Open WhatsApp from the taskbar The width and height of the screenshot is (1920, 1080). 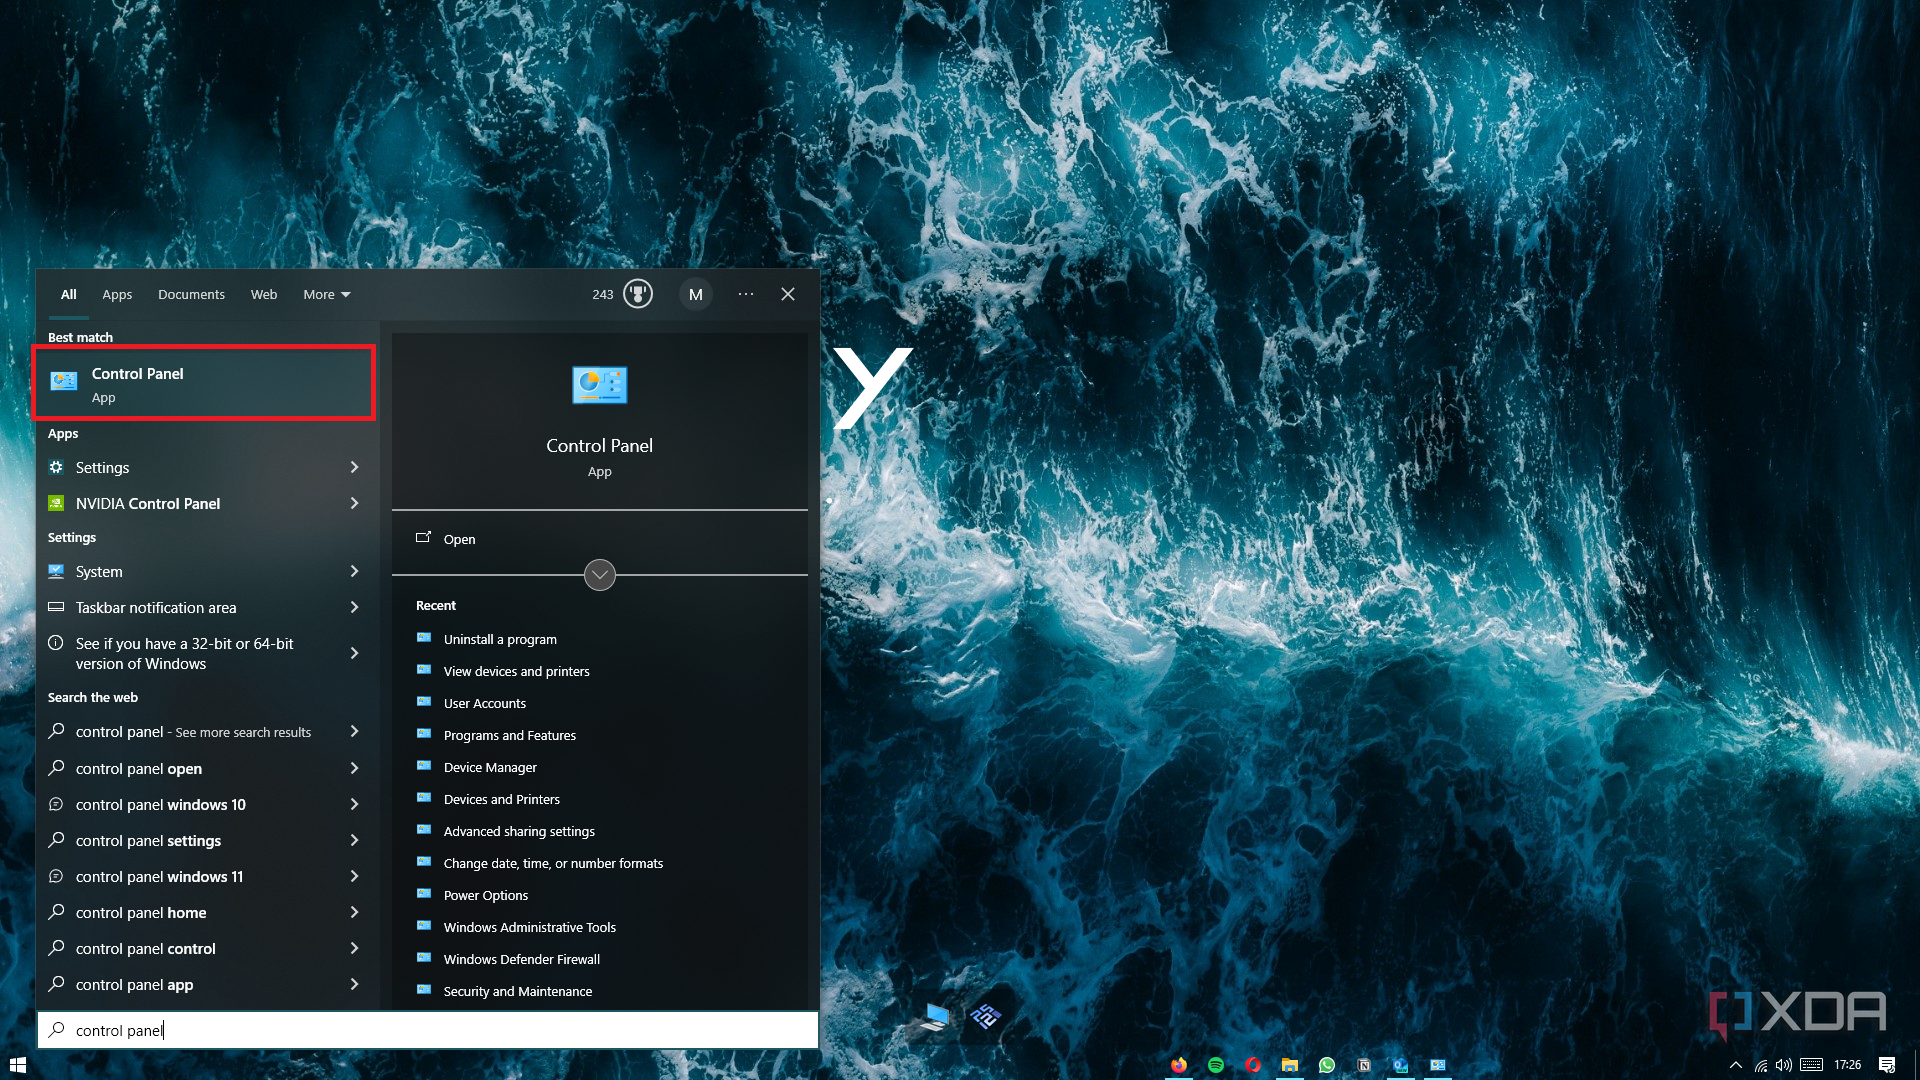tap(1327, 1065)
